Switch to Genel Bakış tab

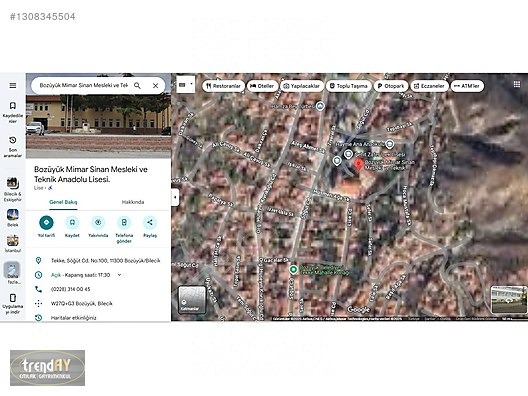coord(63,202)
